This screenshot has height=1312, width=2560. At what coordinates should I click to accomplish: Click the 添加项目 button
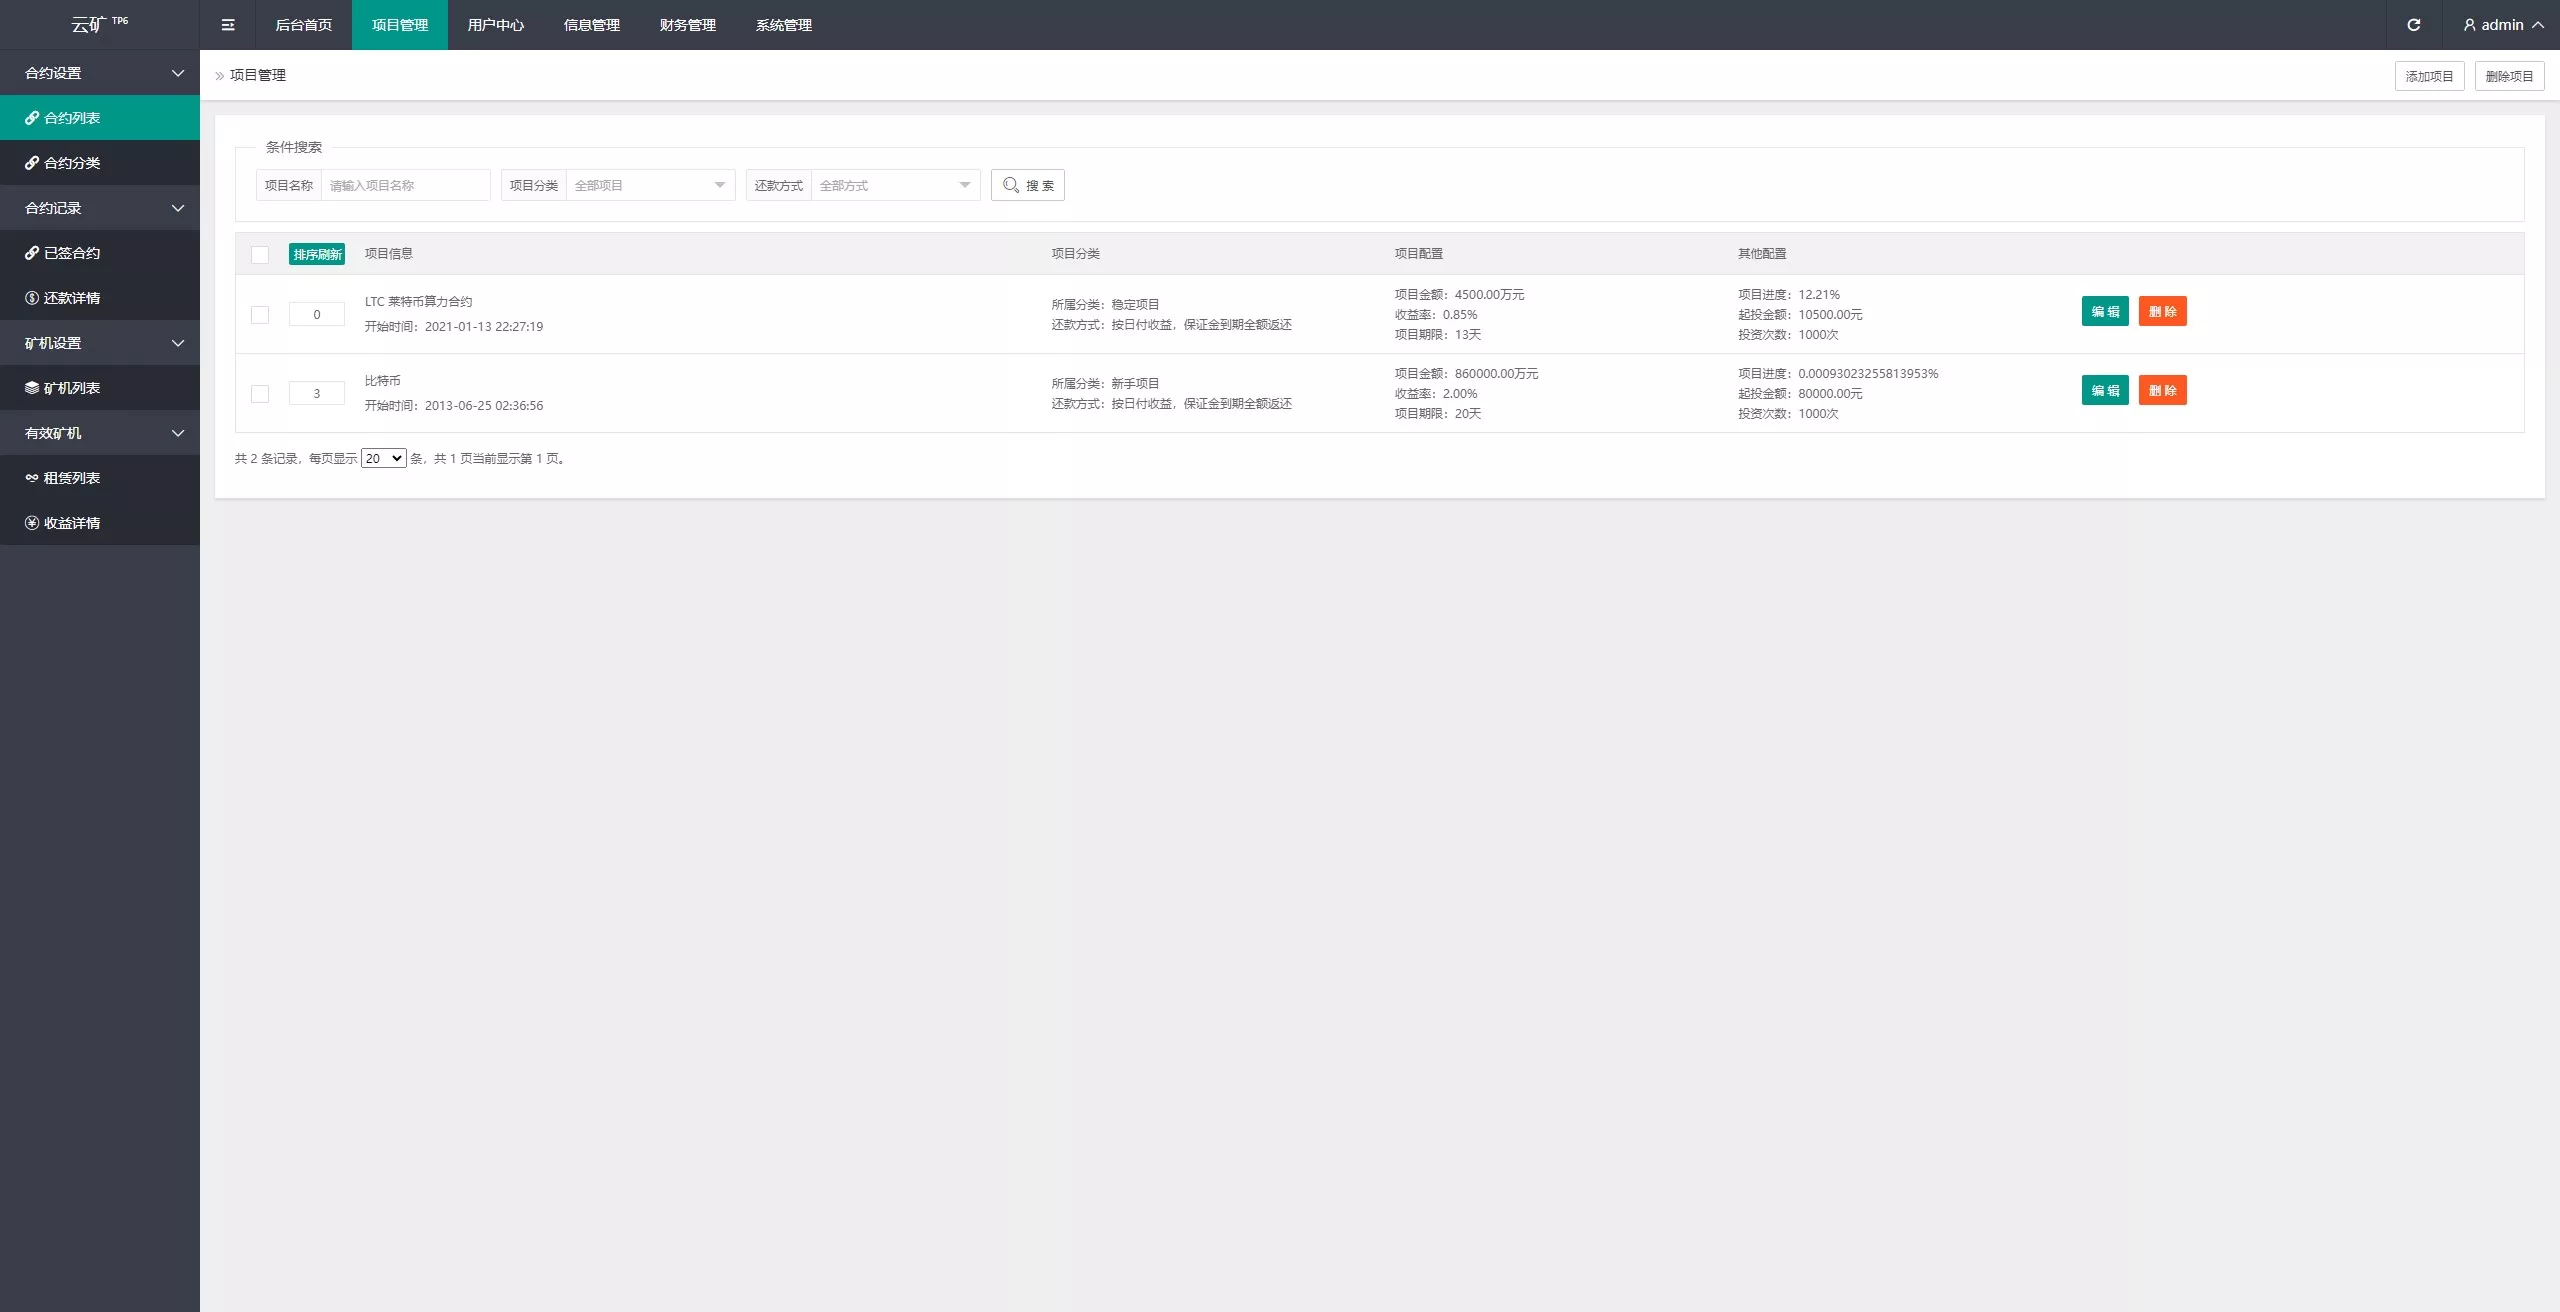coord(2429,76)
